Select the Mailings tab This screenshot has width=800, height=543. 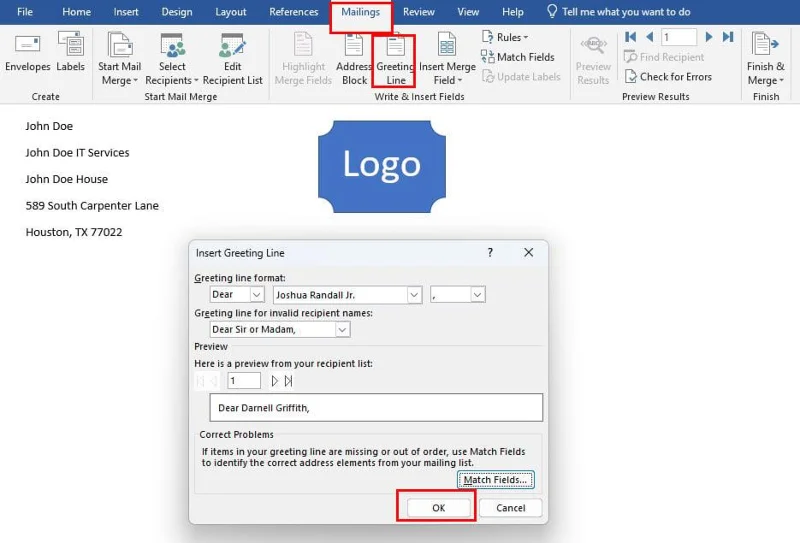click(361, 12)
